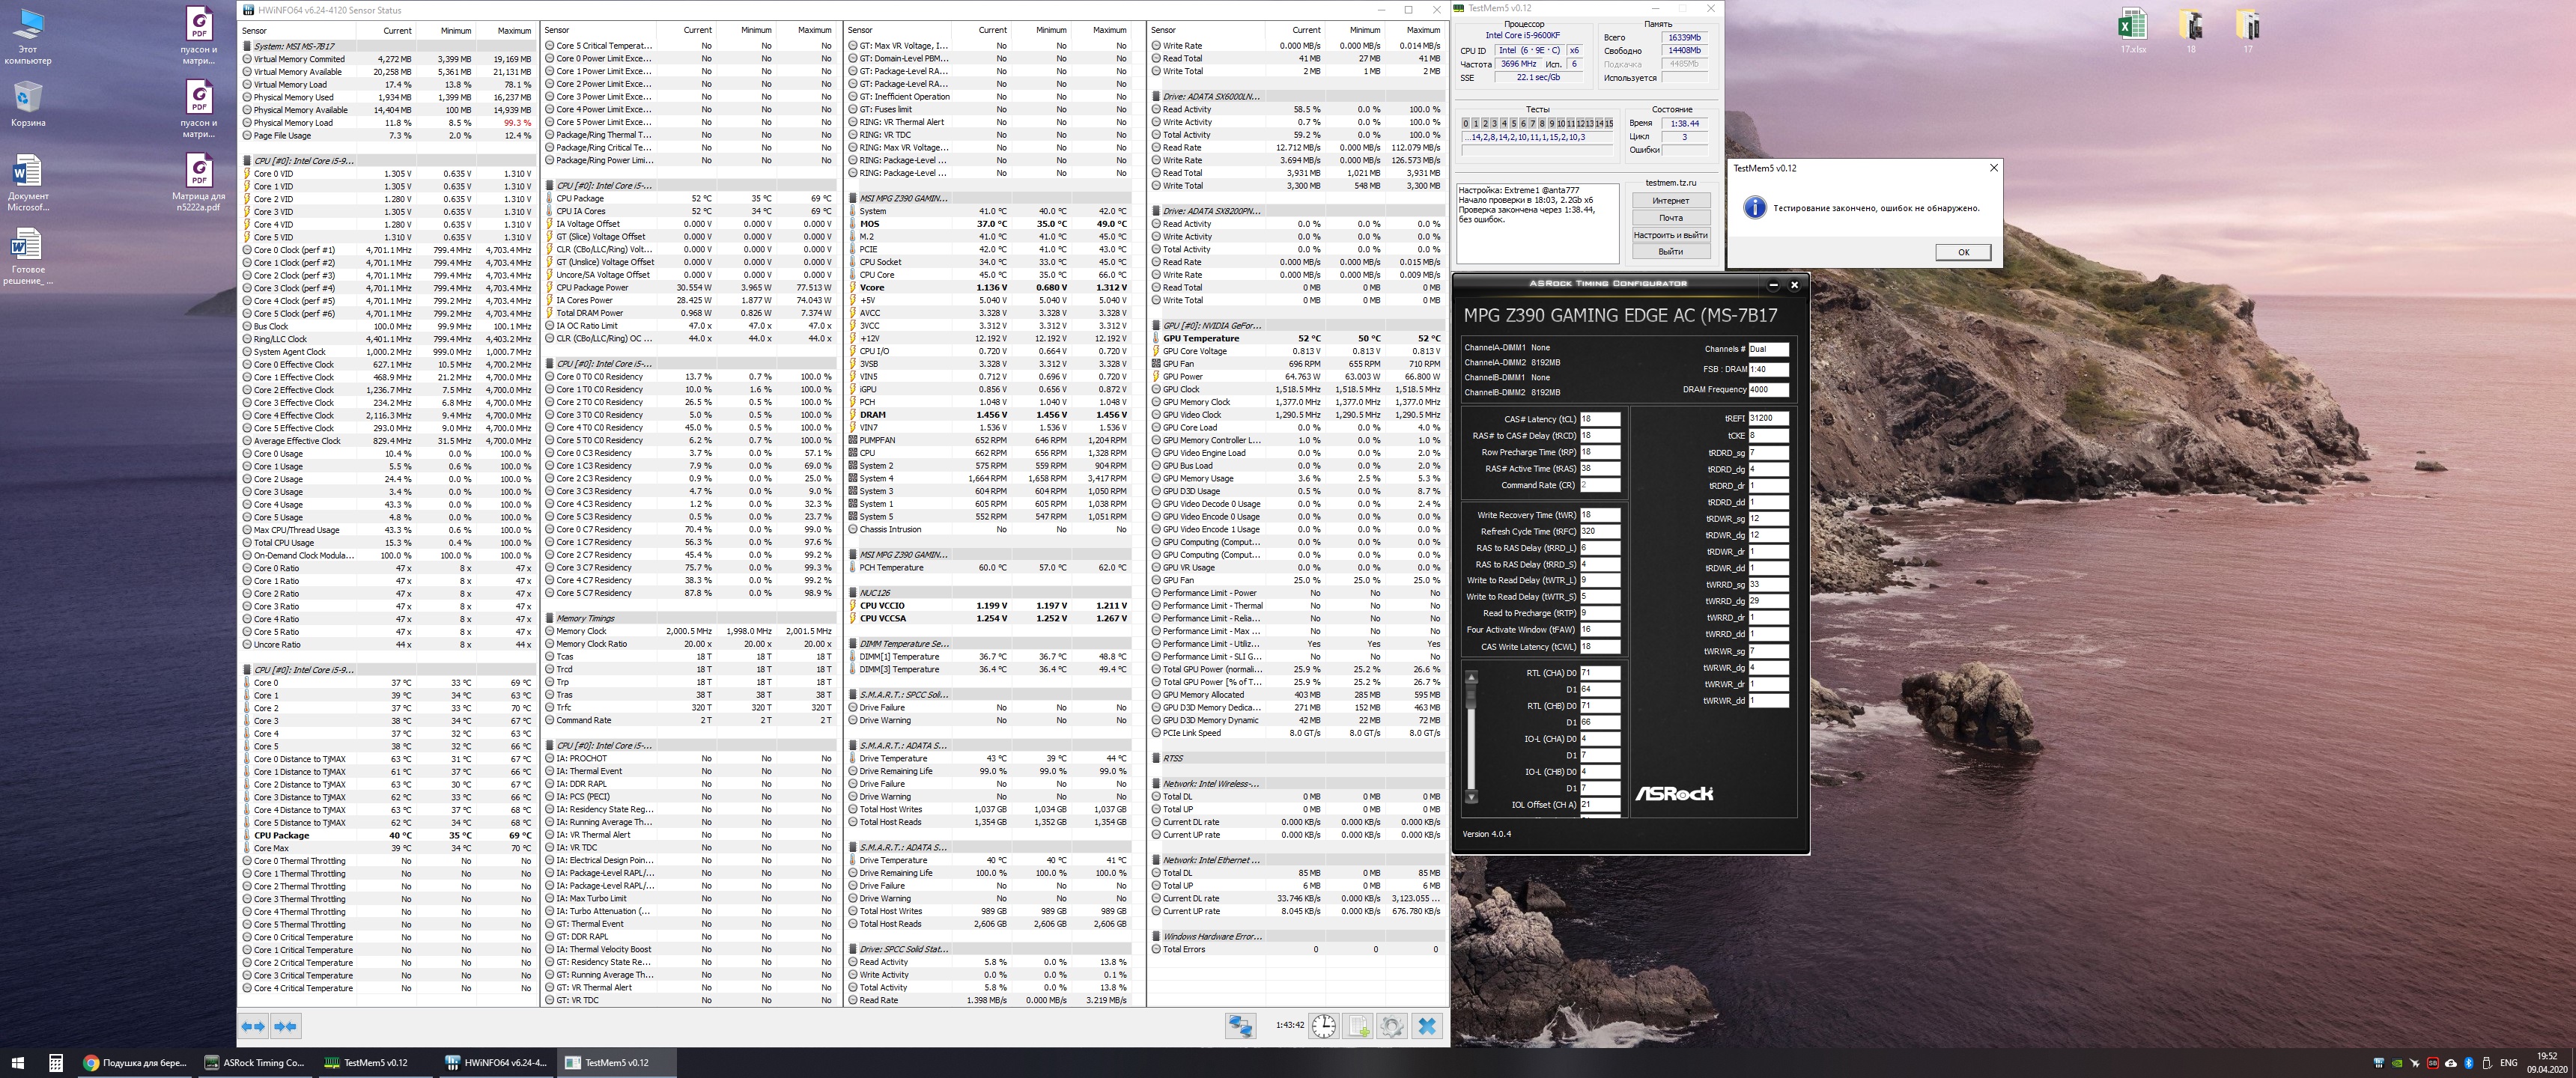Screen dimensions: 2576x1078
Task: Open HWiNFO sensor settings gear icon
Action: click(1391, 1026)
